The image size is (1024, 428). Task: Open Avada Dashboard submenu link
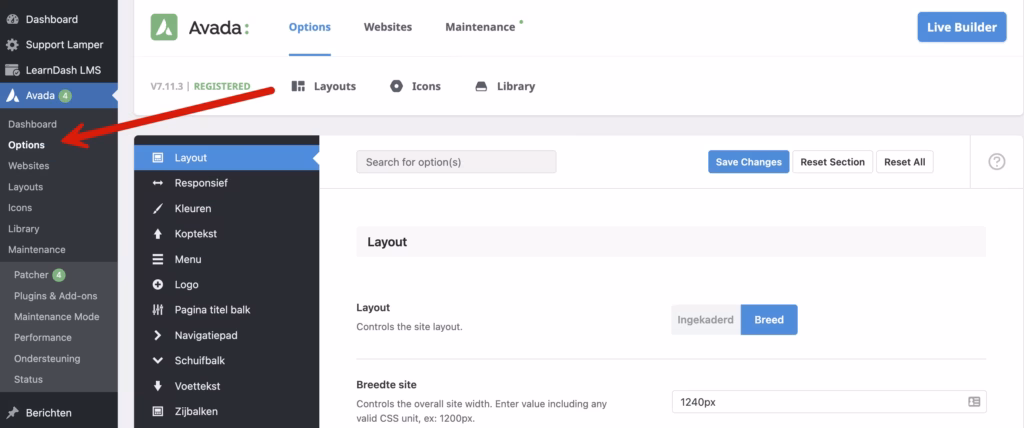pyautogui.click(x=32, y=124)
